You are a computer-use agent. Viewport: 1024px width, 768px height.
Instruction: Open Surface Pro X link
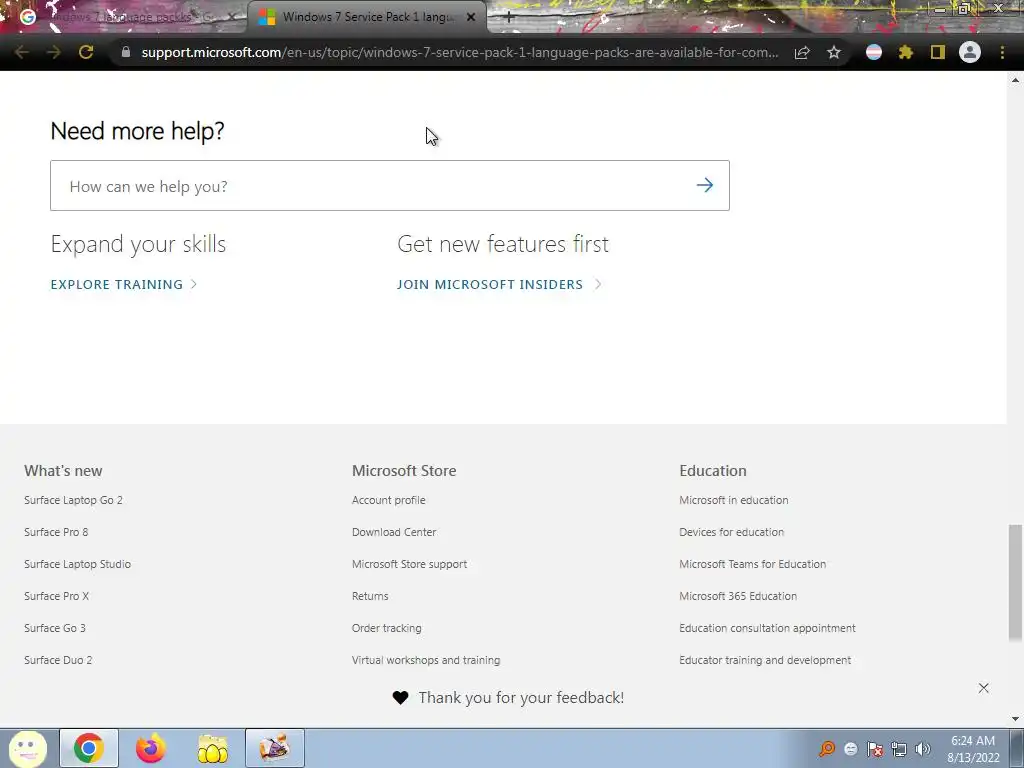click(x=57, y=596)
